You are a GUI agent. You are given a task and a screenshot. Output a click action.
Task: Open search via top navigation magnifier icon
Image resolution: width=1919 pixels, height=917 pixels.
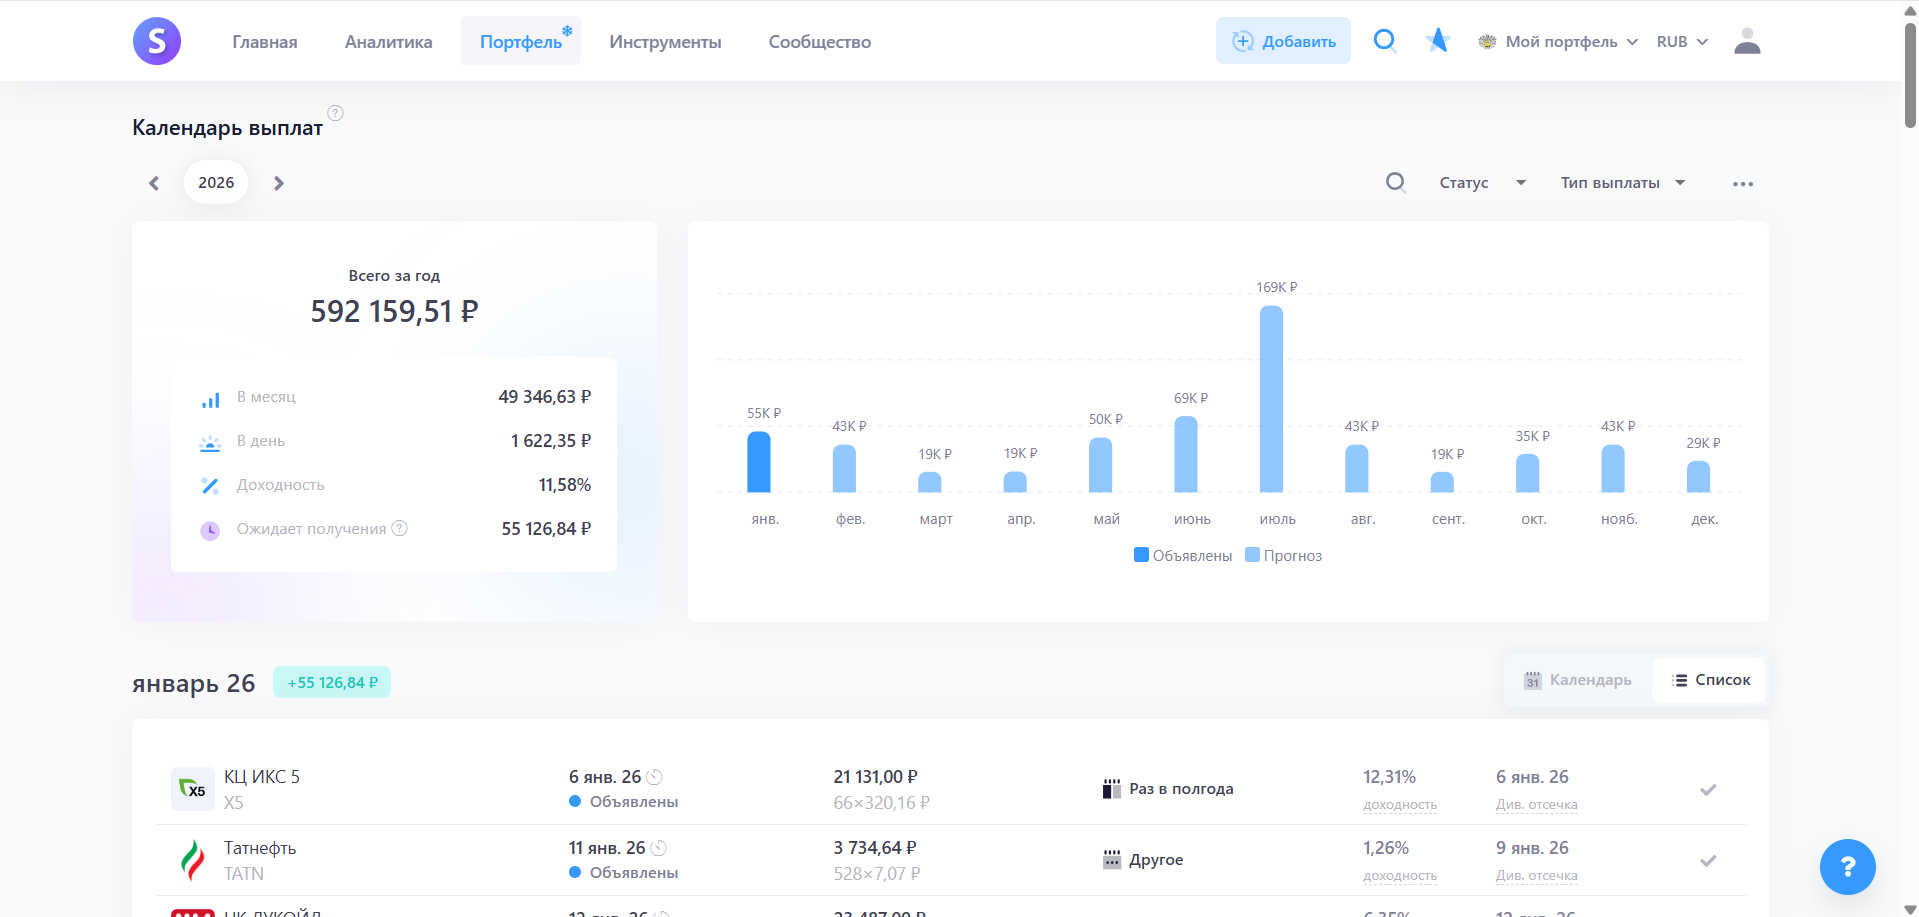click(1384, 41)
